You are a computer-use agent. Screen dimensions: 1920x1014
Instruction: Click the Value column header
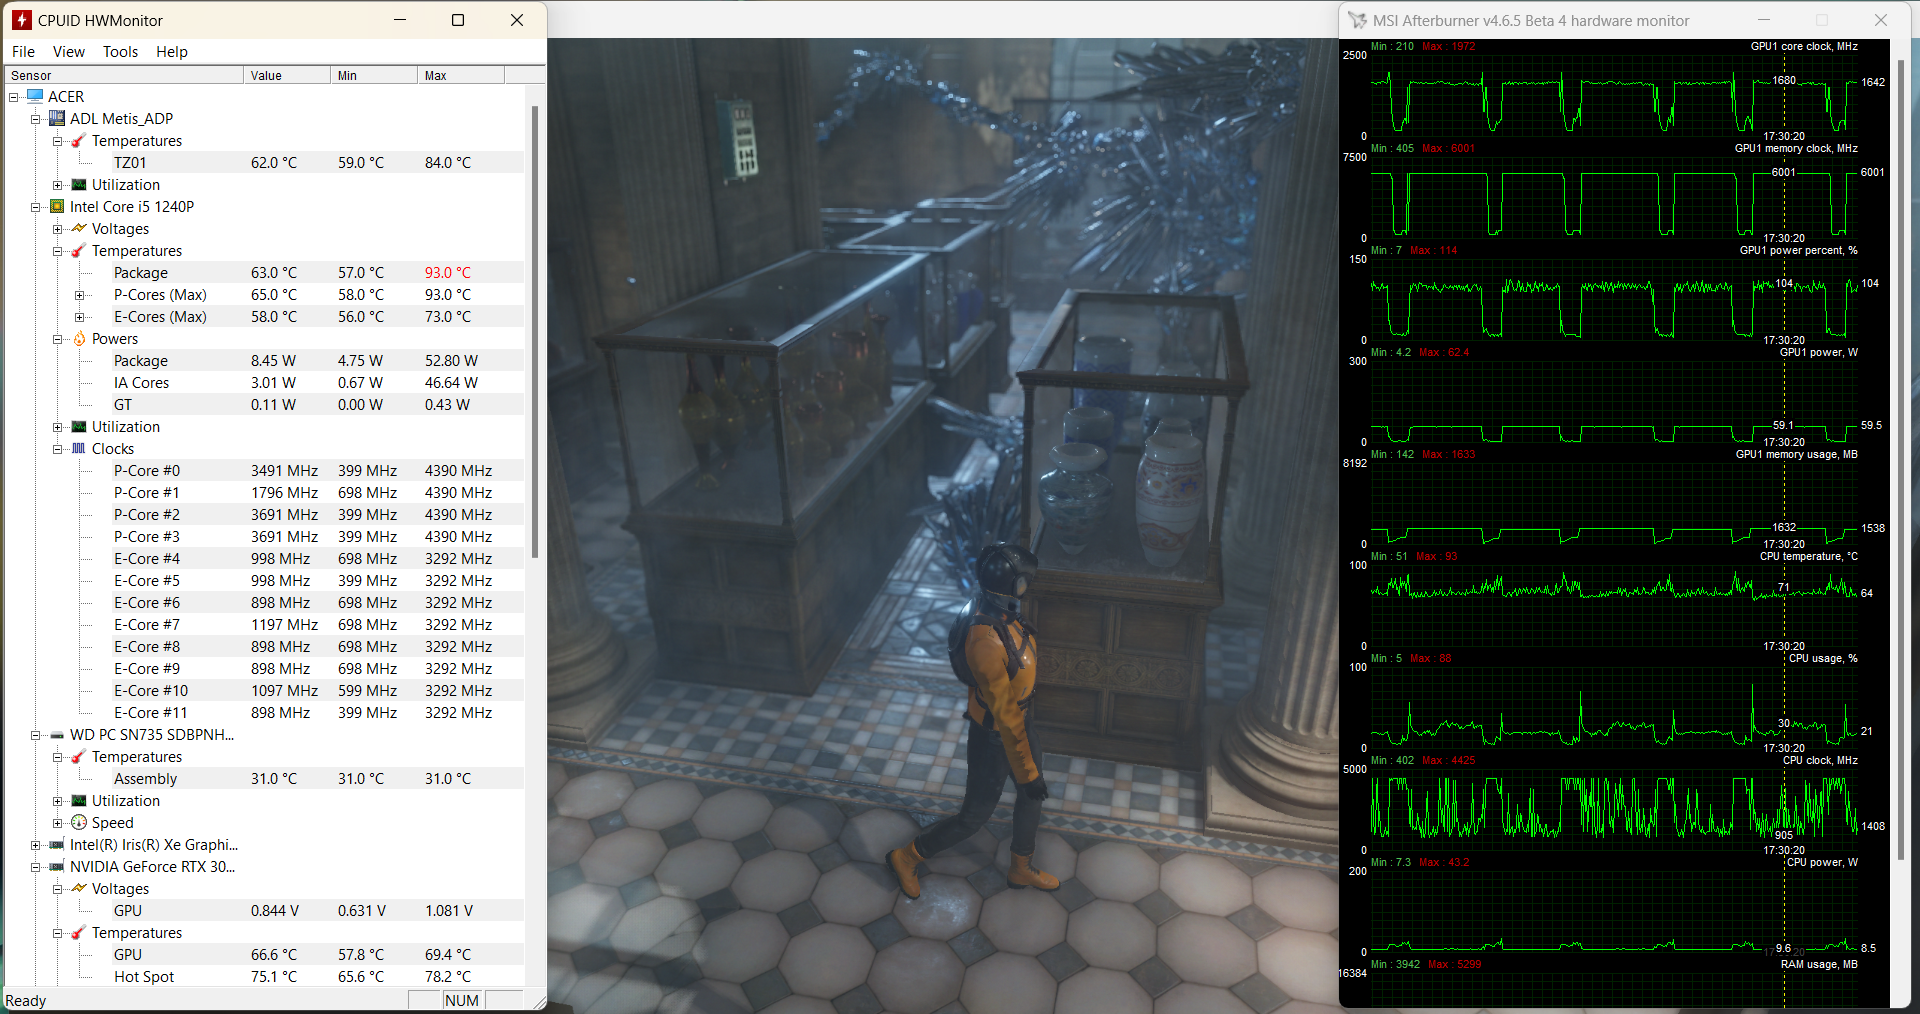pyautogui.click(x=286, y=76)
